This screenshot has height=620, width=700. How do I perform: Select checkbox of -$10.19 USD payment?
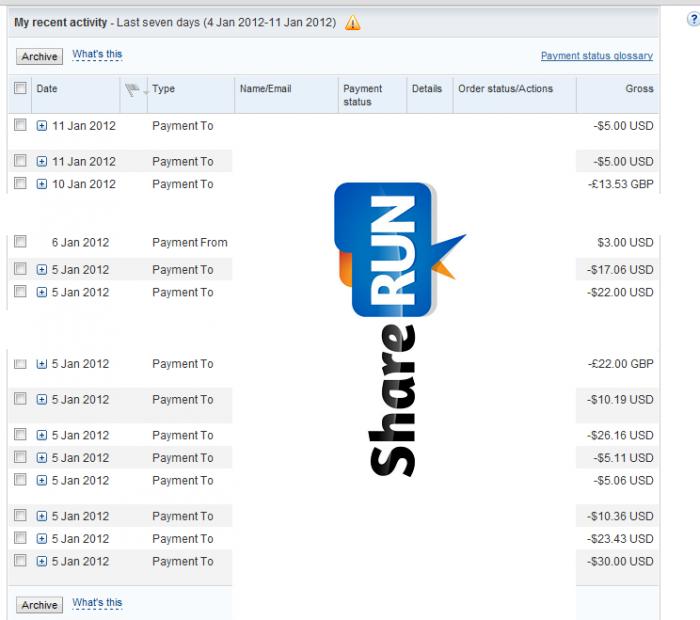tap(20, 399)
